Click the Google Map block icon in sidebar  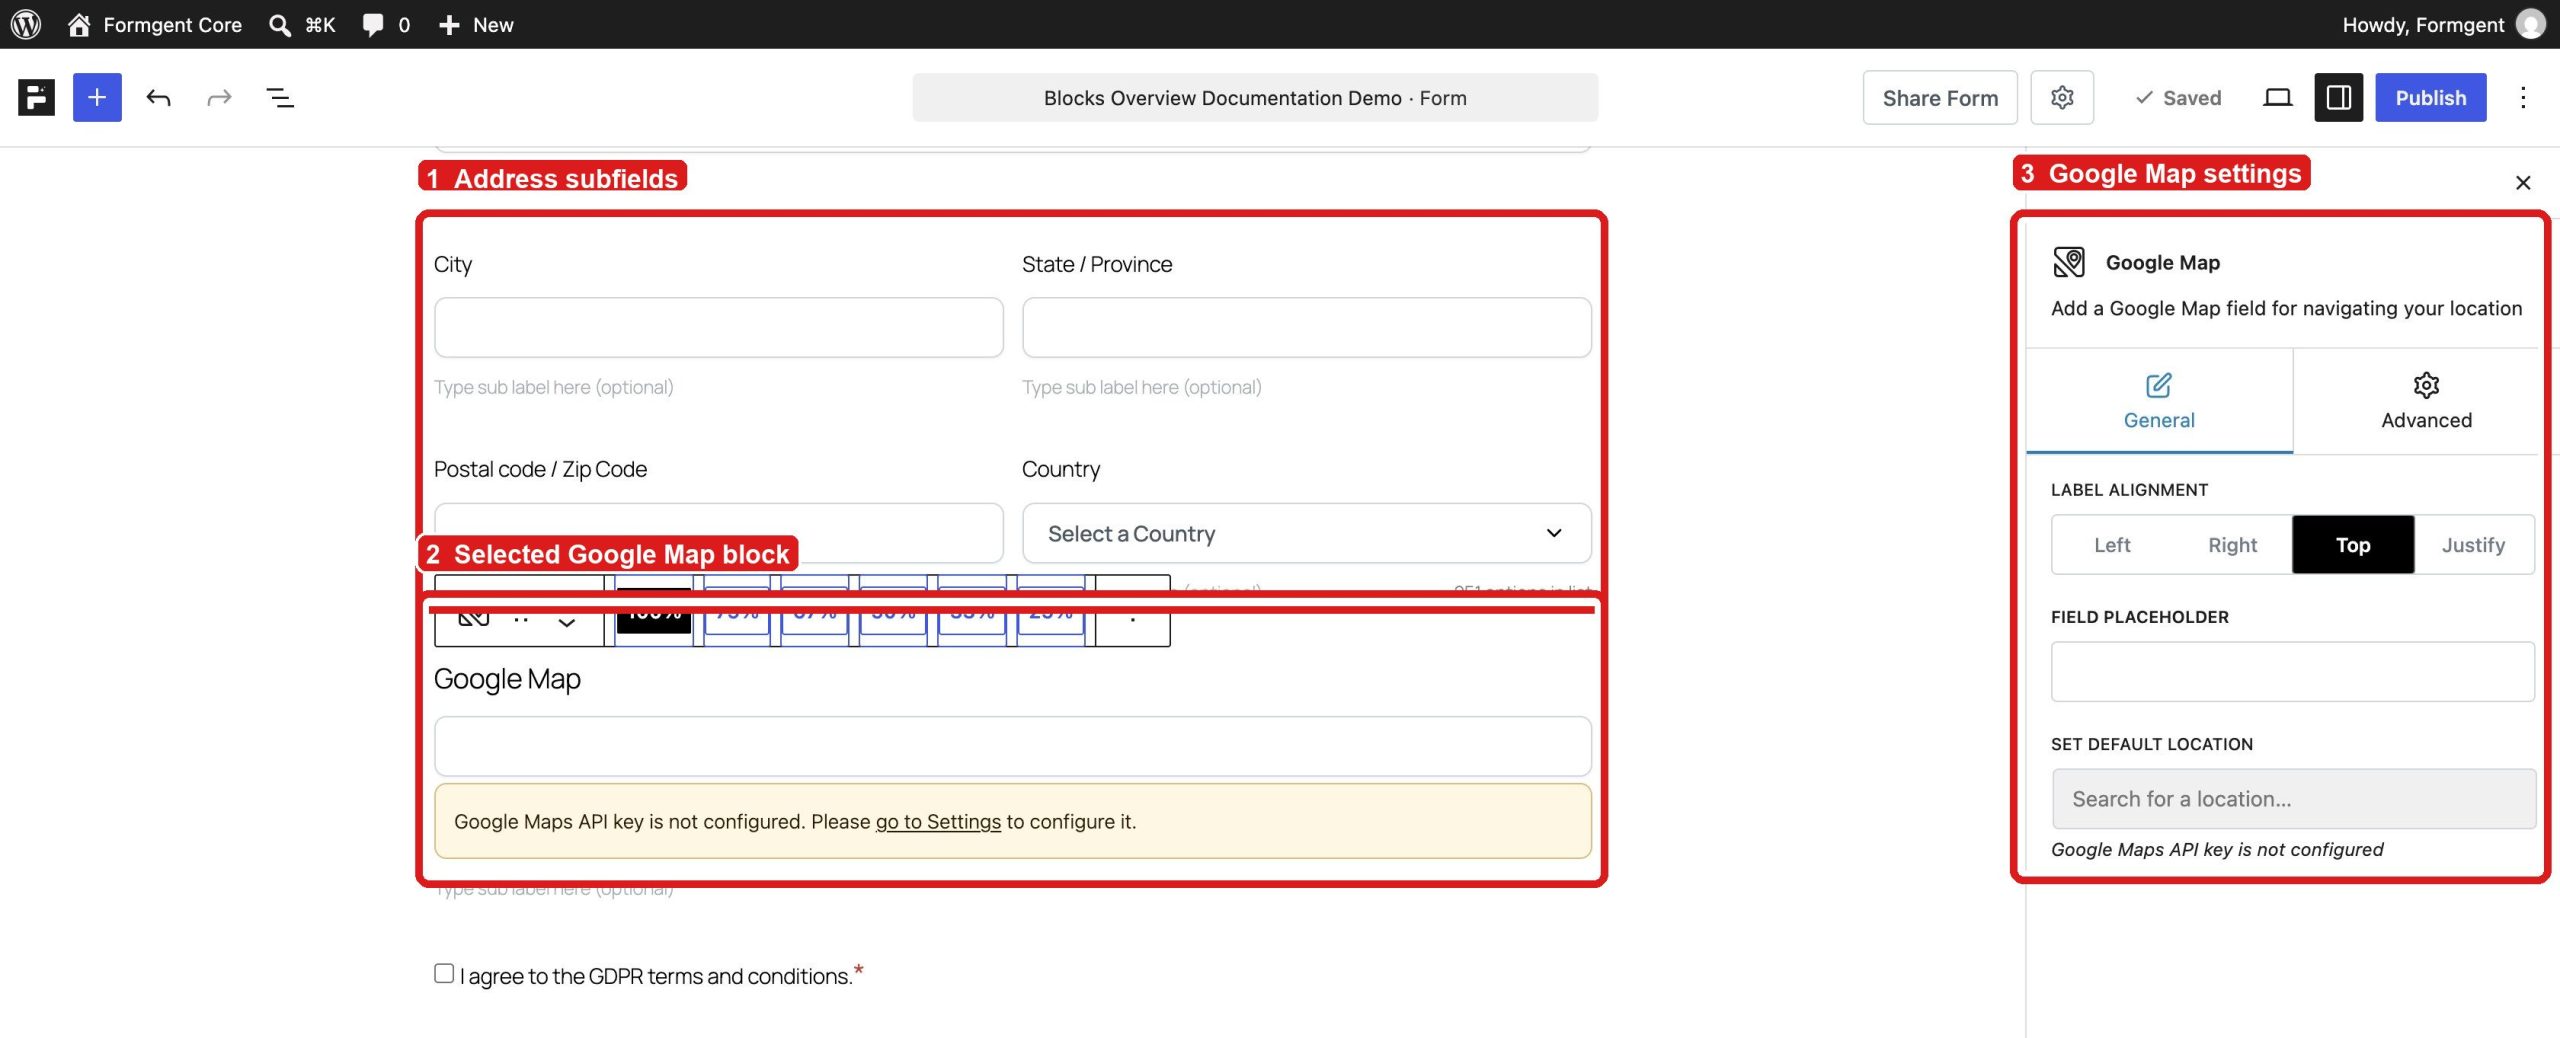coord(2068,262)
